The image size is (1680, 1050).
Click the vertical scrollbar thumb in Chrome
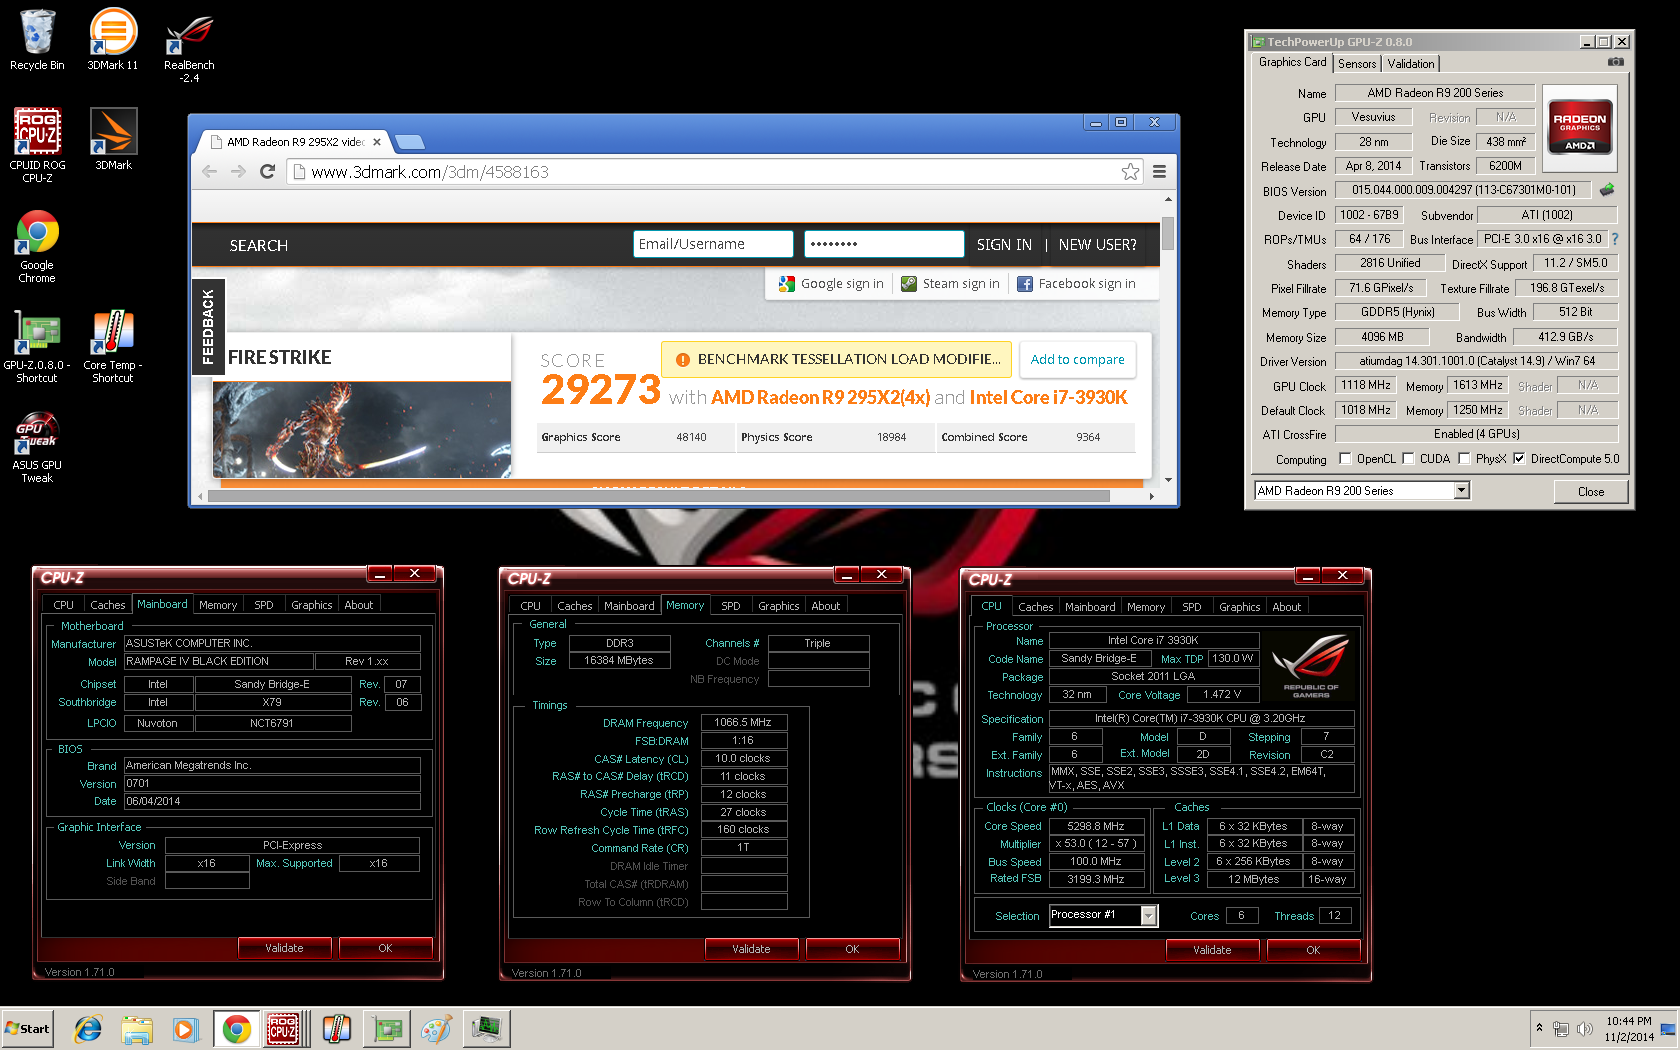1167,232
